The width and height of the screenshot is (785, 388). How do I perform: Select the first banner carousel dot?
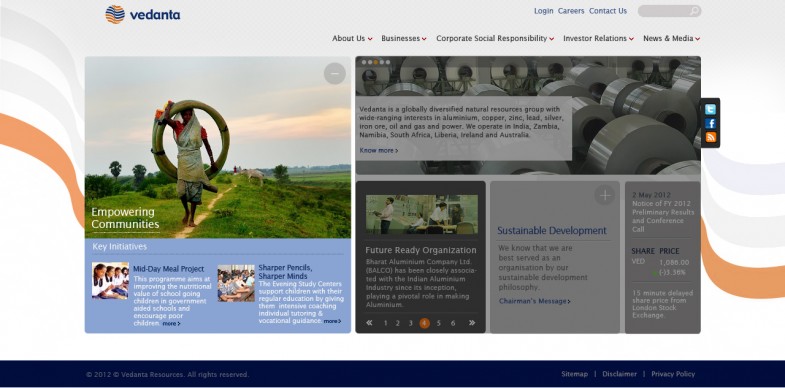[364, 63]
